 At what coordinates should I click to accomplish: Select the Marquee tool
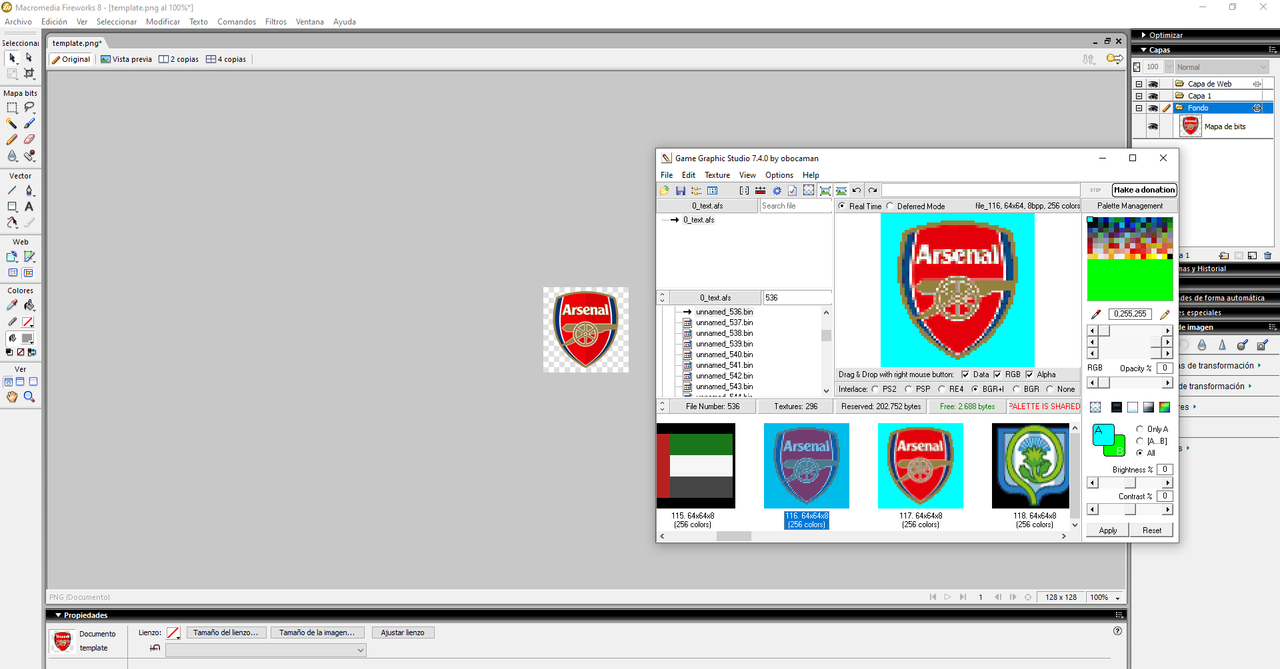[x=12, y=107]
